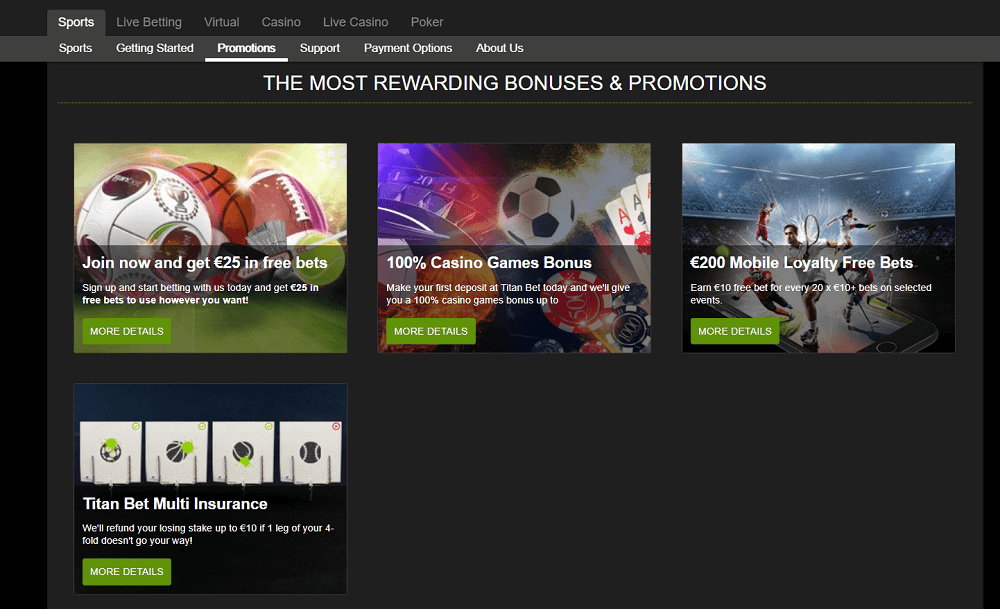This screenshot has height=609, width=1000.
Task: Click the 'Sign up and start betting' description text
Action: pos(200,294)
